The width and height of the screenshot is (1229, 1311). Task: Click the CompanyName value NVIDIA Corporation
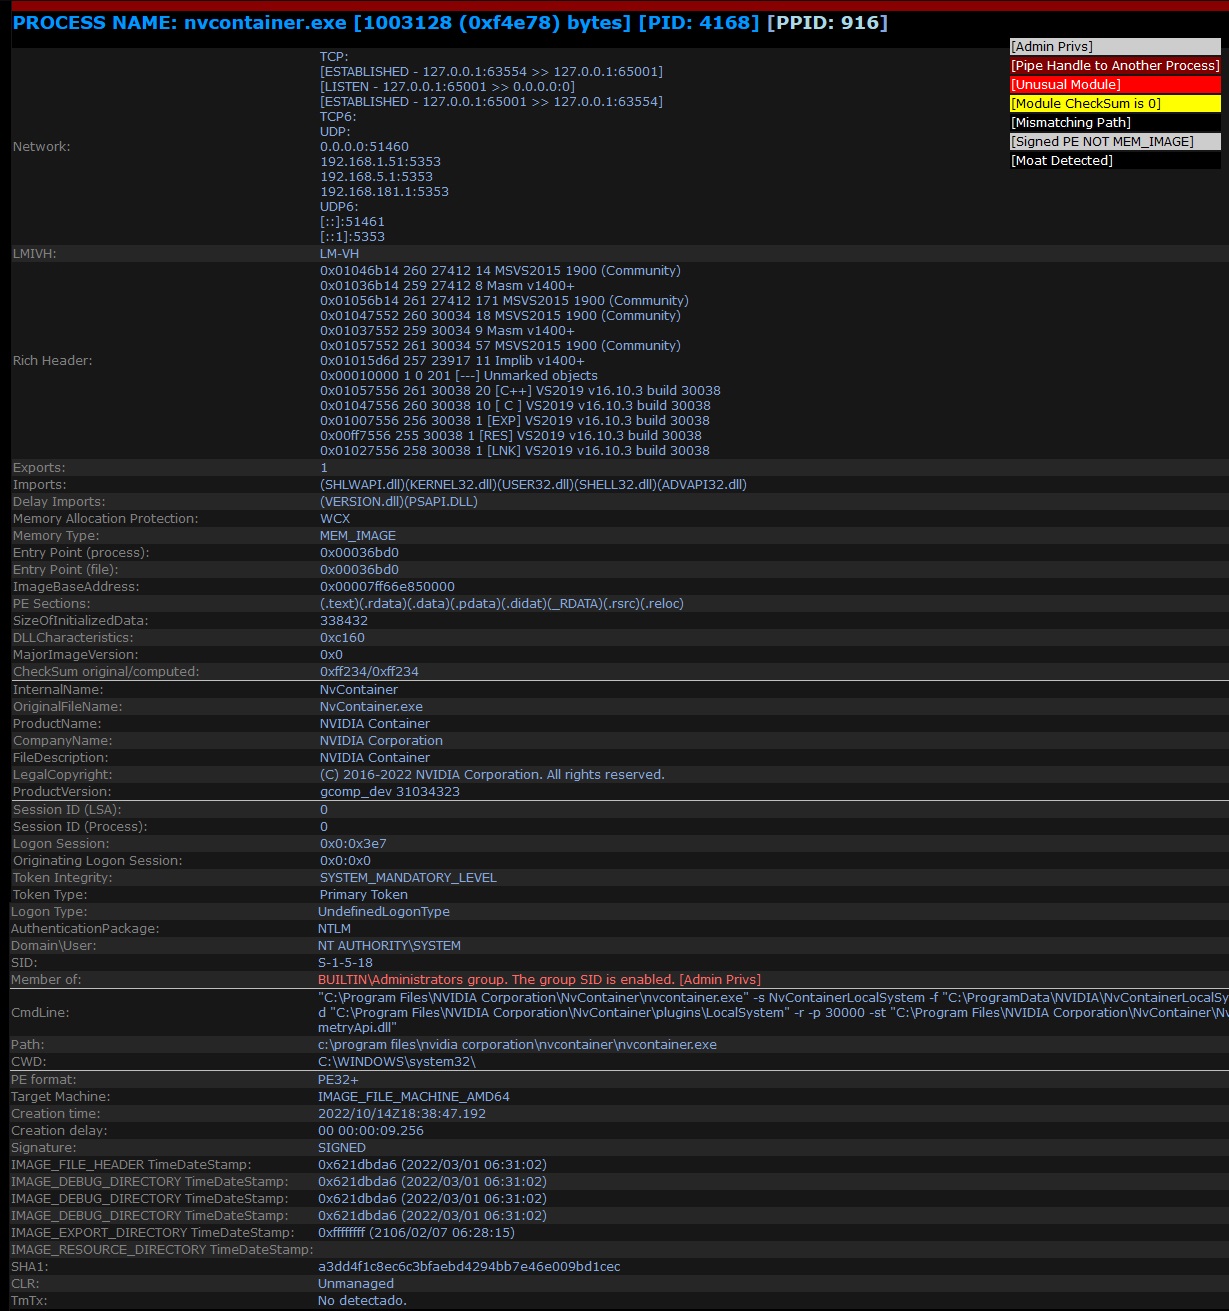(381, 741)
